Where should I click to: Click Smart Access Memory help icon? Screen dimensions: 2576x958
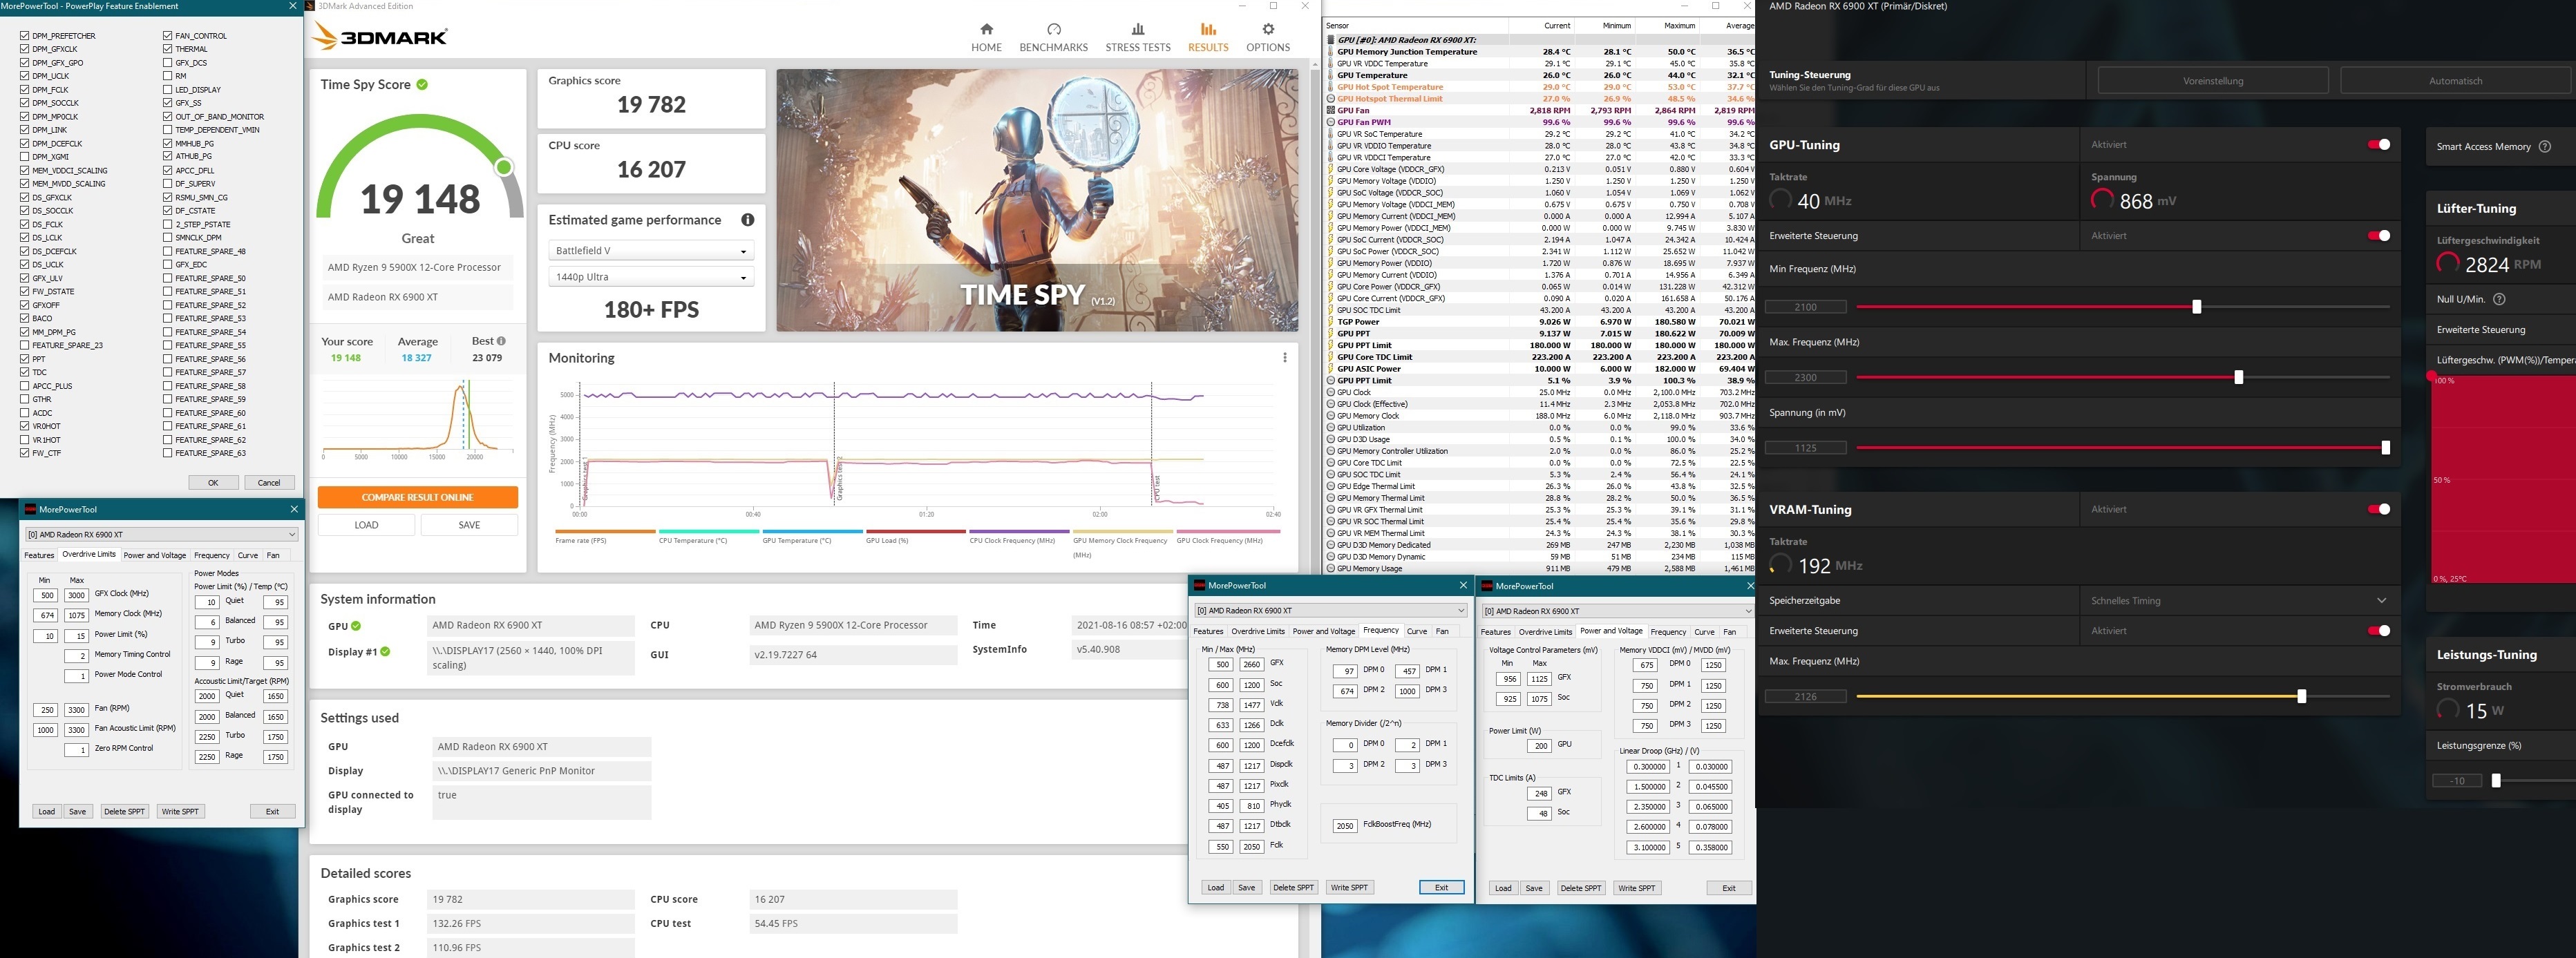(x=2544, y=147)
